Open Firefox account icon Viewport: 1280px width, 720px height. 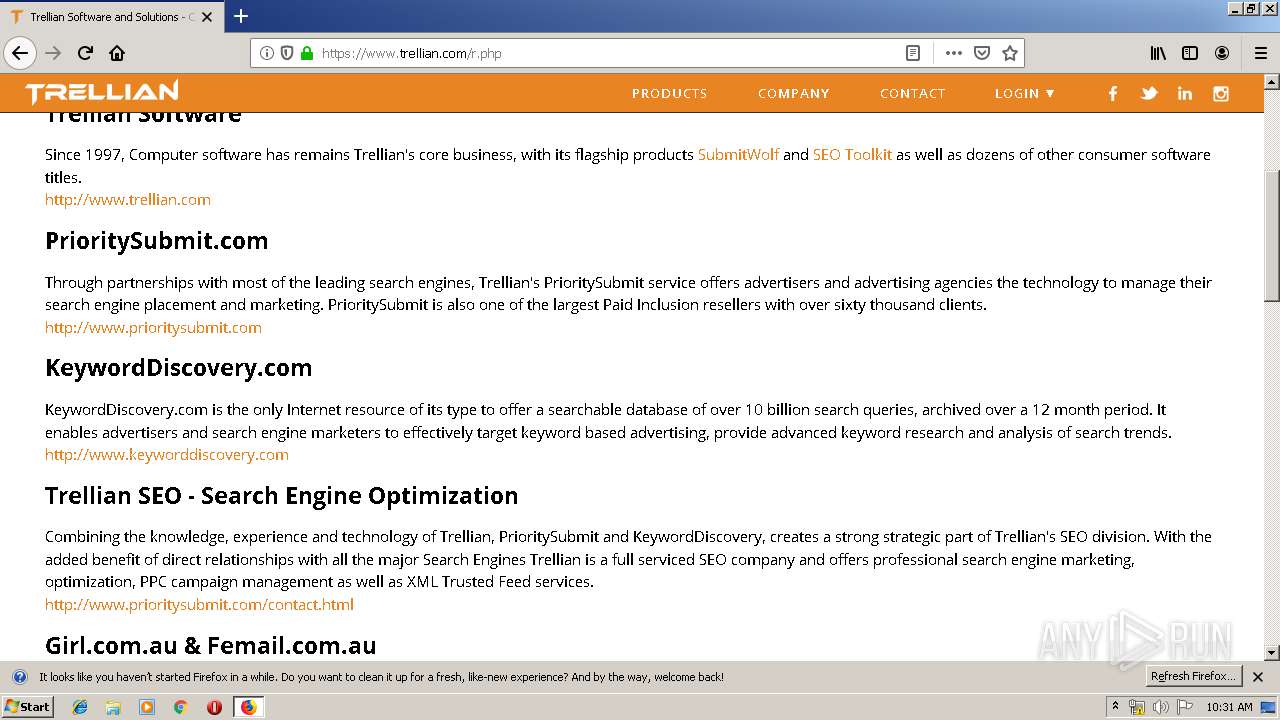click(1222, 53)
